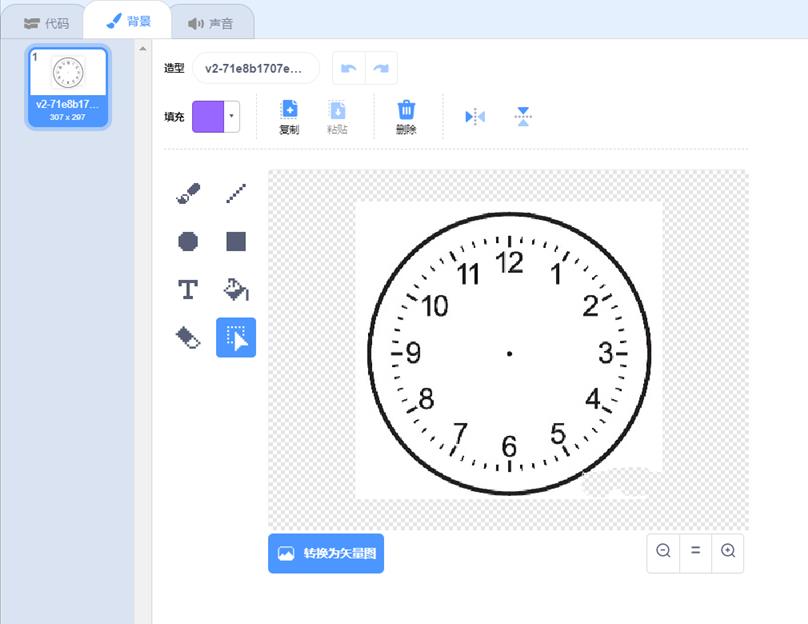Select the Brush tool
Image resolution: width=808 pixels, height=624 pixels.
[x=189, y=193]
